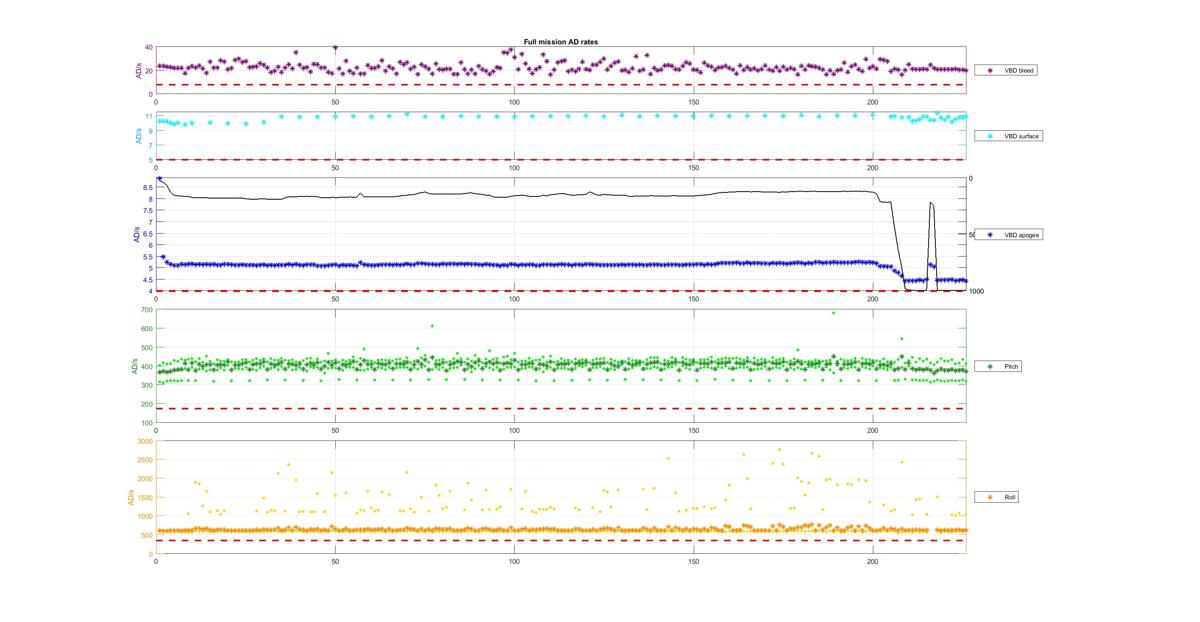This screenshot has height=622, width=1200.
Task: Select the cyan 'AD/s' y-axis label
Action: (137, 135)
